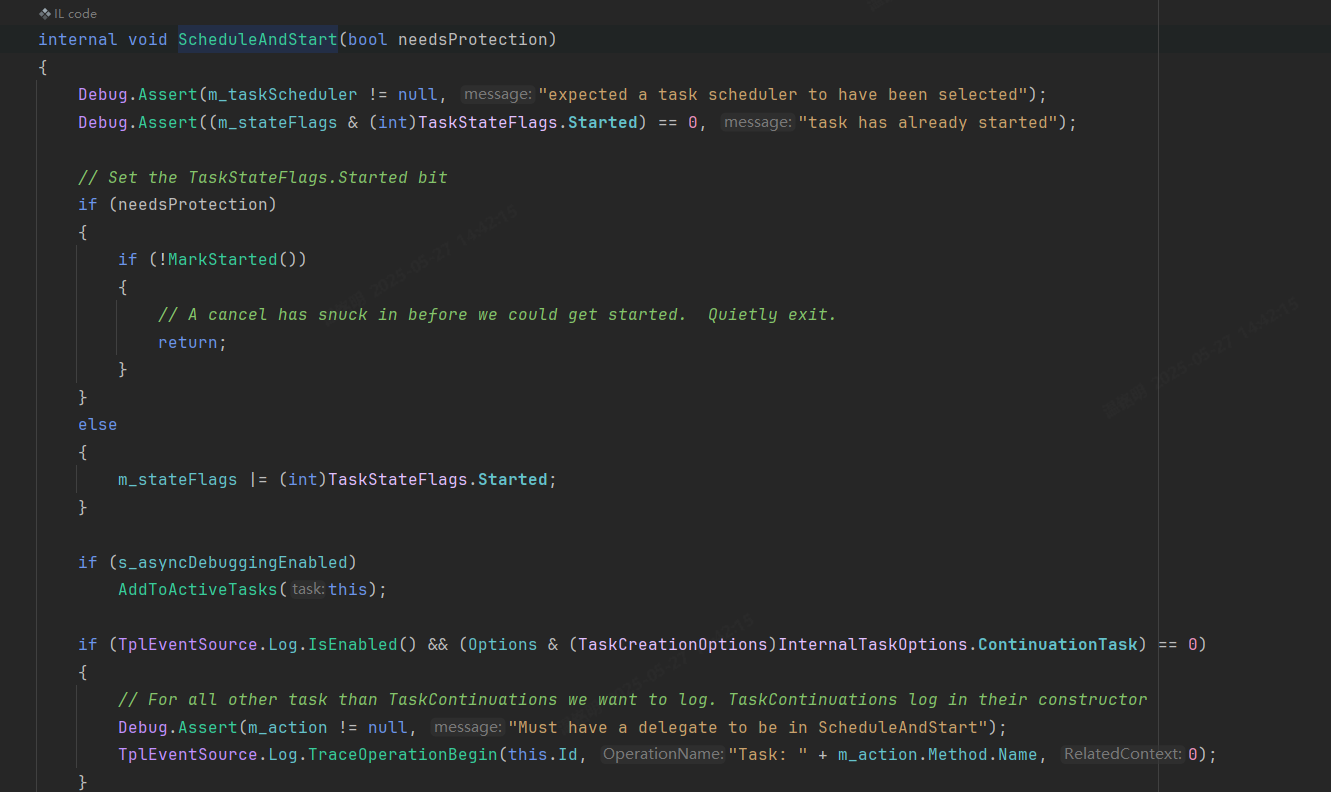The width and height of the screenshot is (1331, 792).
Task: Click the AddToActiveTasks method call
Action: (x=197, y=589)
